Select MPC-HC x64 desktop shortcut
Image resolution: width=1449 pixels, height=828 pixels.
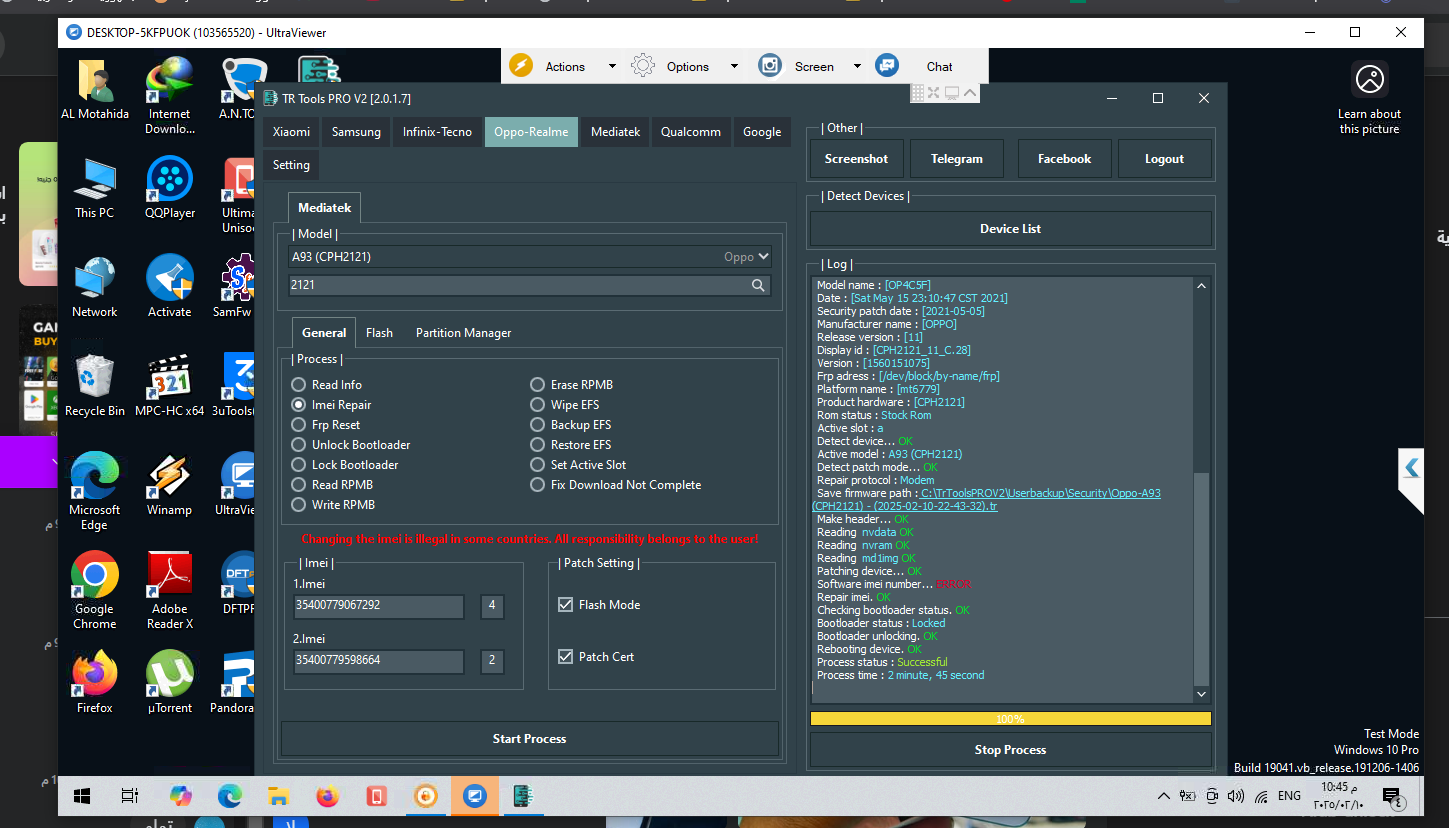click(170, 386)
